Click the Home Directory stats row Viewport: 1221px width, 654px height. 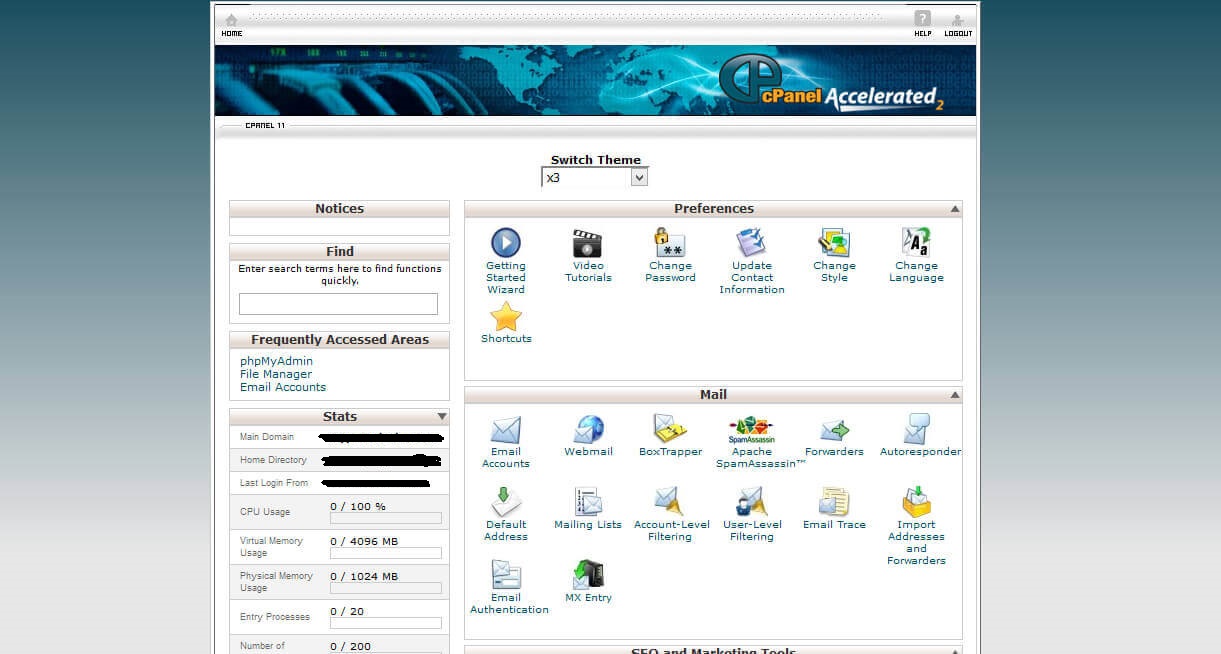coord(339,460)
